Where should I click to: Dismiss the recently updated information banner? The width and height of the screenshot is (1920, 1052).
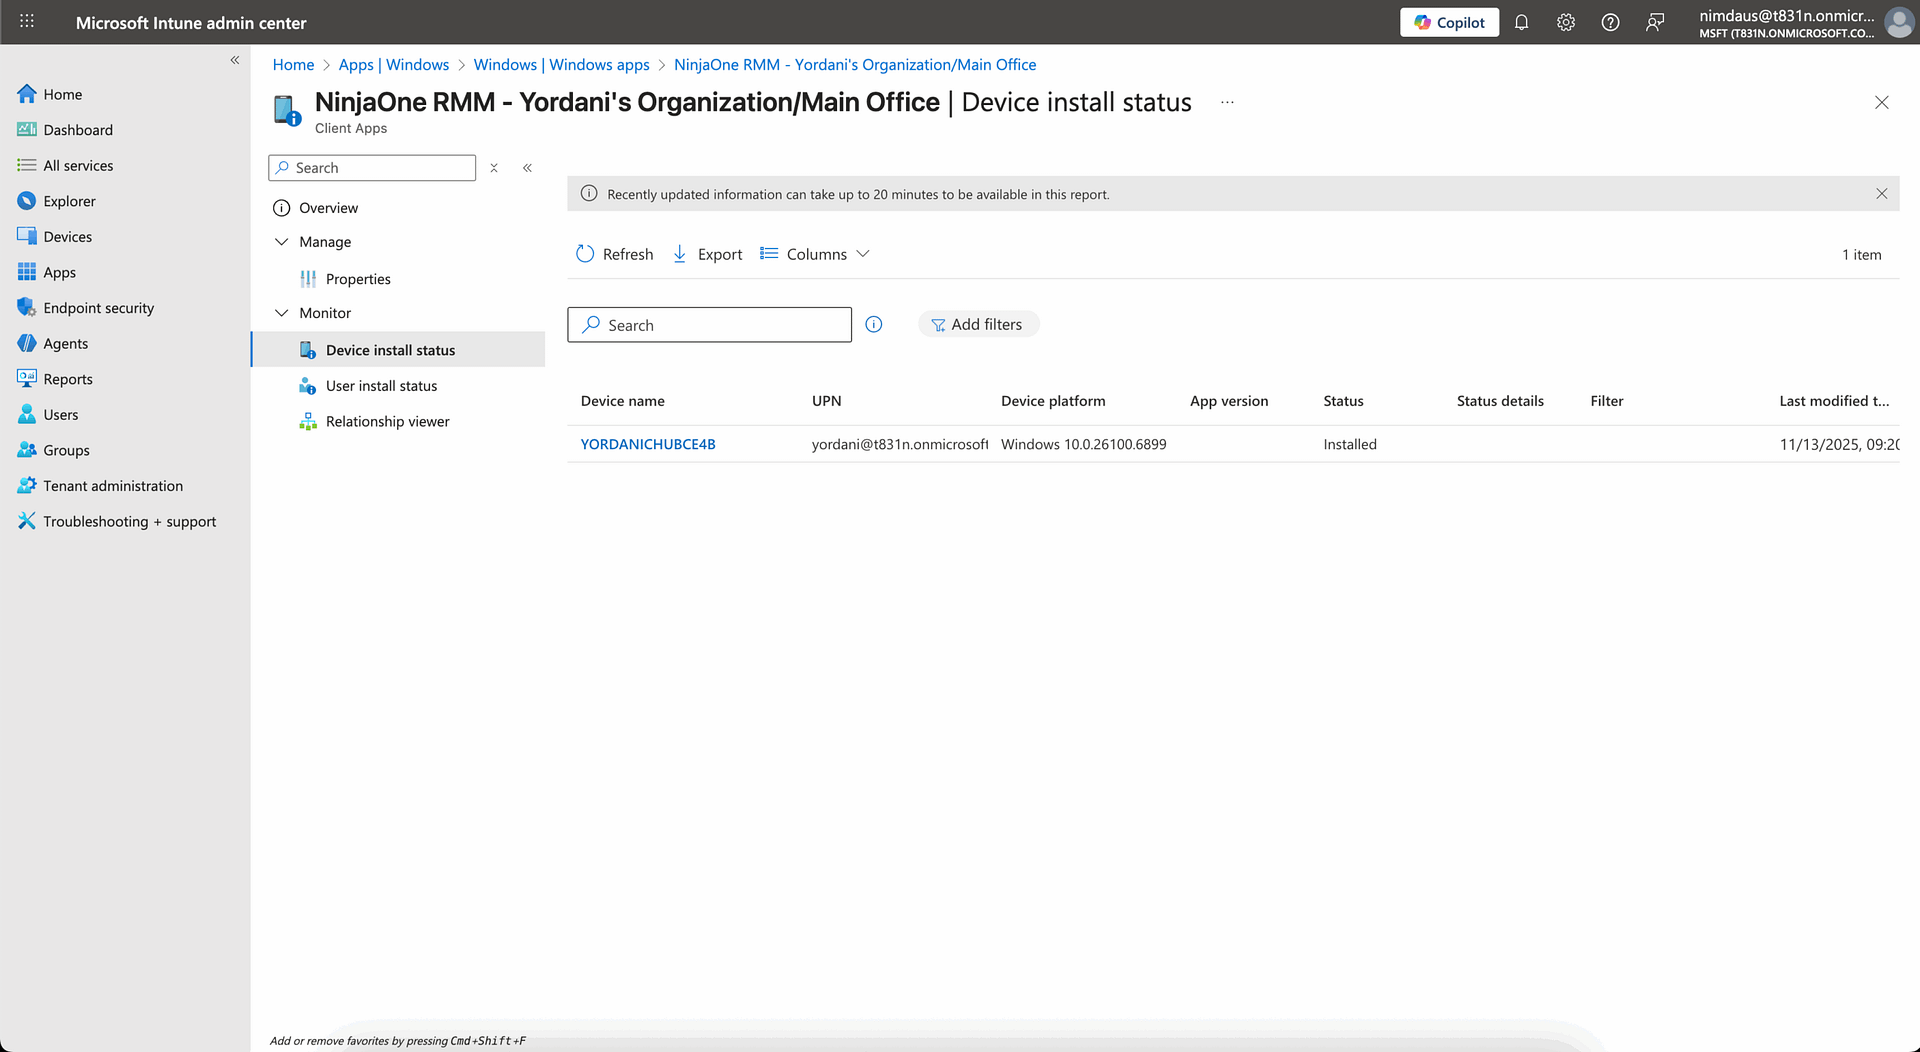(x=1881, y=194)
